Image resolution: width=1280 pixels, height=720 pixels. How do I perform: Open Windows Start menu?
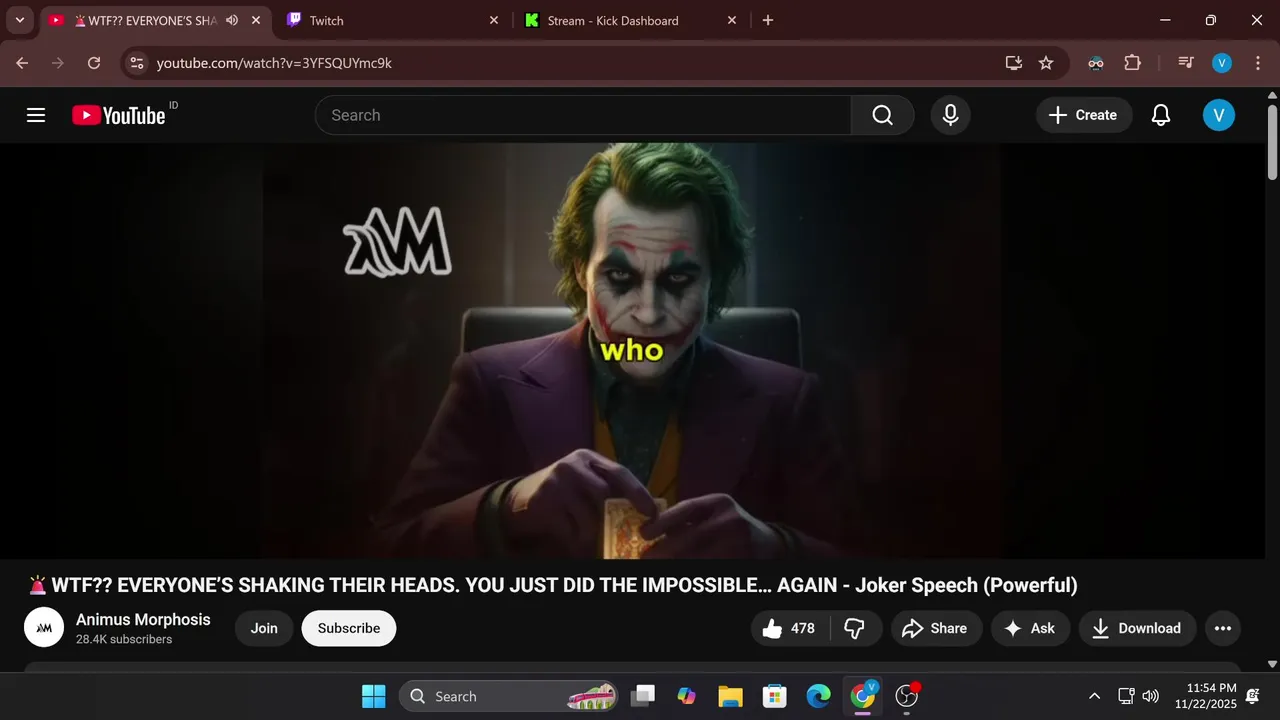click(x=373, y=696)
